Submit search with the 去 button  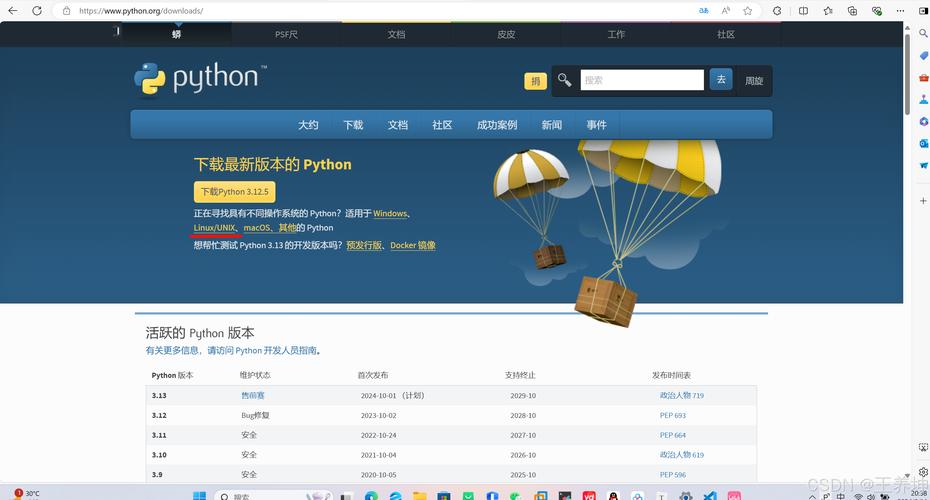click(x=721, y=79)
